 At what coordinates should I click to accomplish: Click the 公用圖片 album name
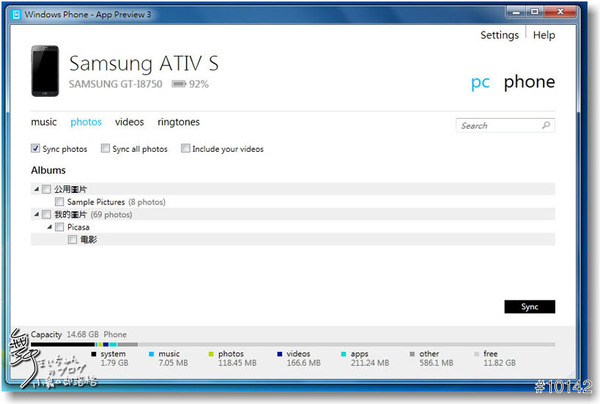pyautogui.click(x=70, y=189)
